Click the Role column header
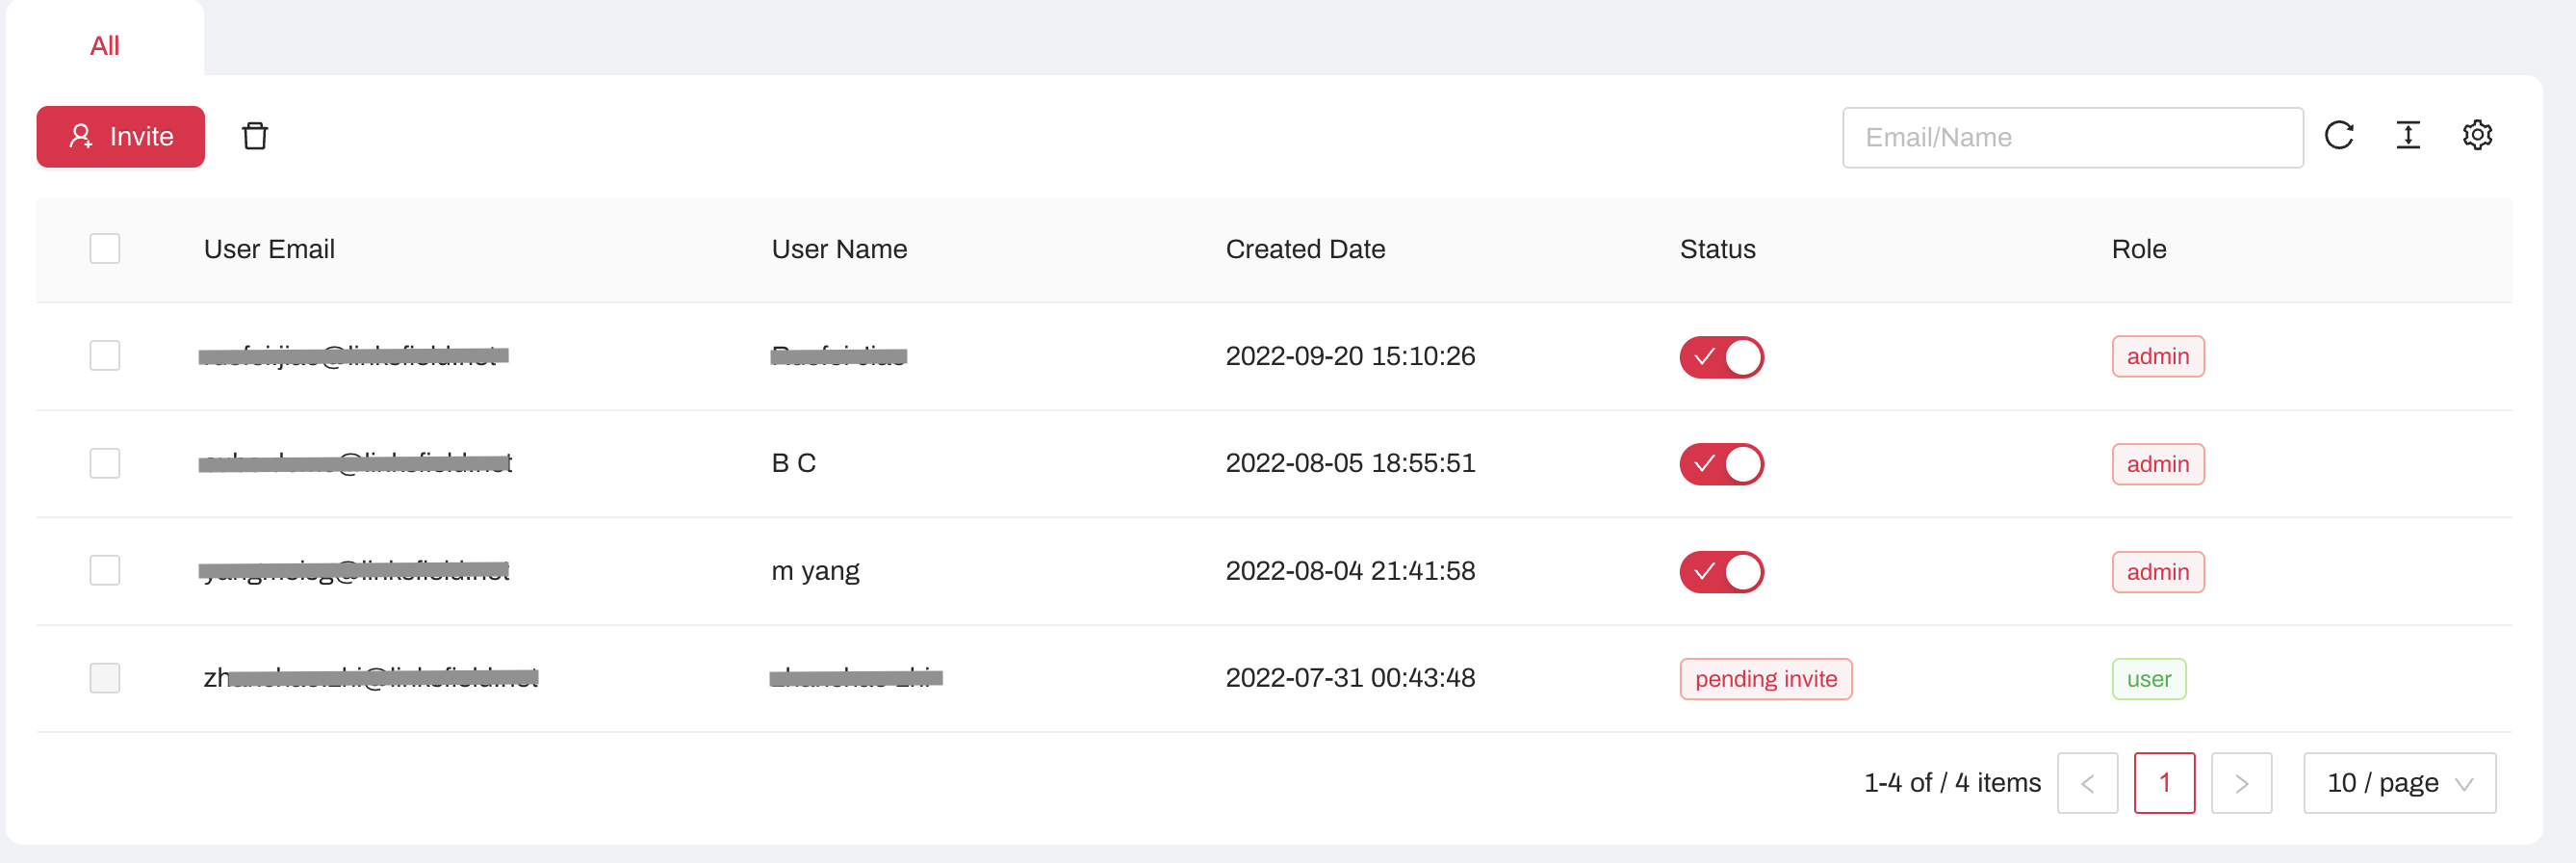Viewport: 2576px width, 863px height. [x=2139, y=249]
